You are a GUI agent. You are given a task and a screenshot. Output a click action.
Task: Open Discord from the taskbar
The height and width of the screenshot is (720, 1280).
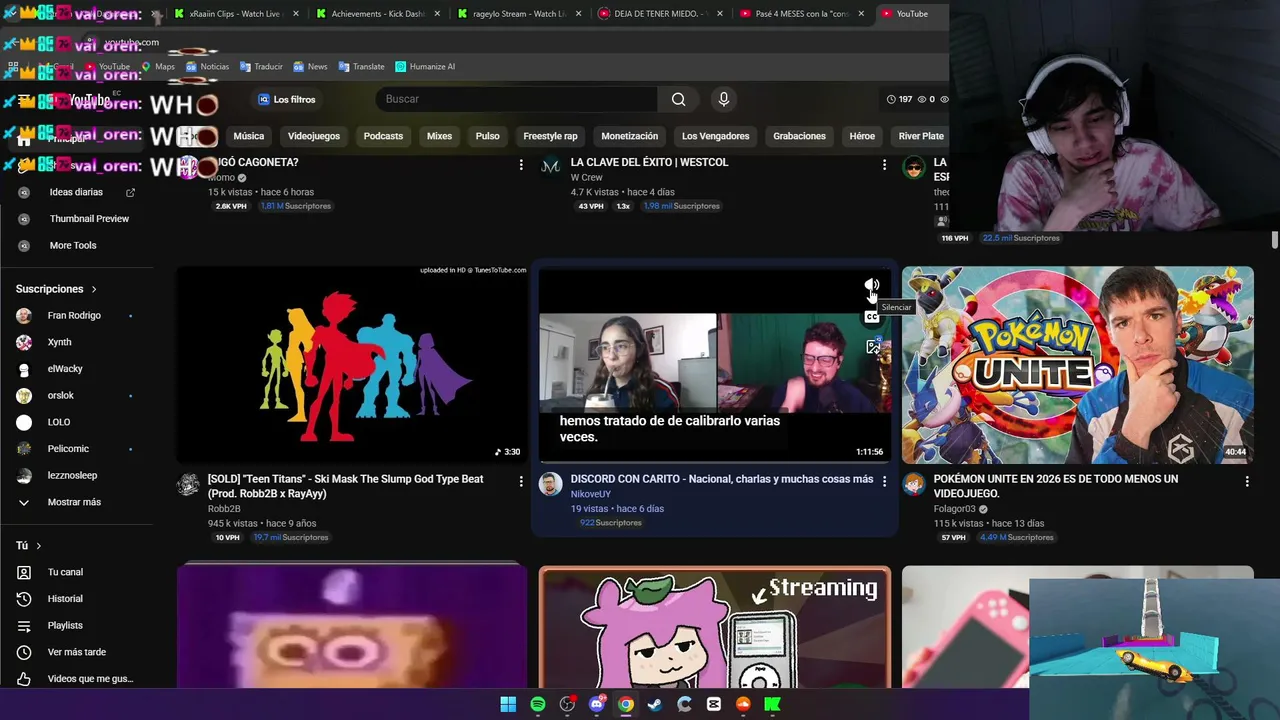(x=597, y=704)
